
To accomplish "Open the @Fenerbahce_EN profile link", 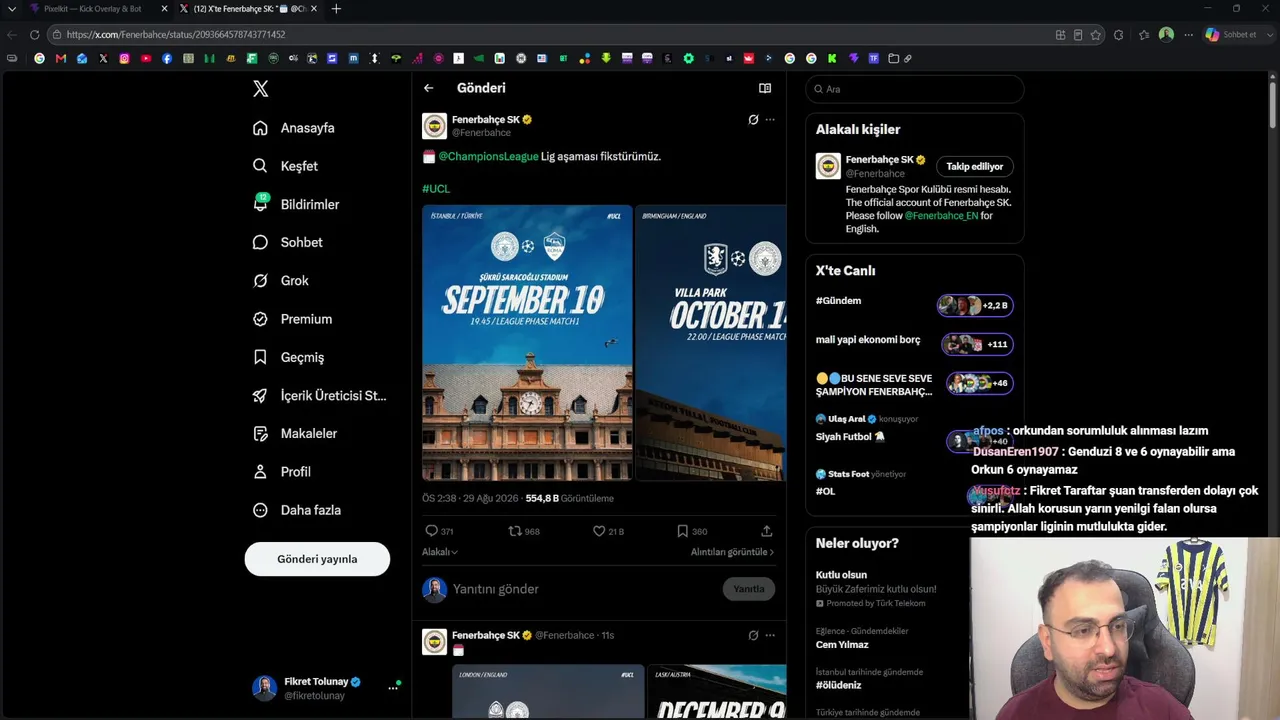I will 941,215.
